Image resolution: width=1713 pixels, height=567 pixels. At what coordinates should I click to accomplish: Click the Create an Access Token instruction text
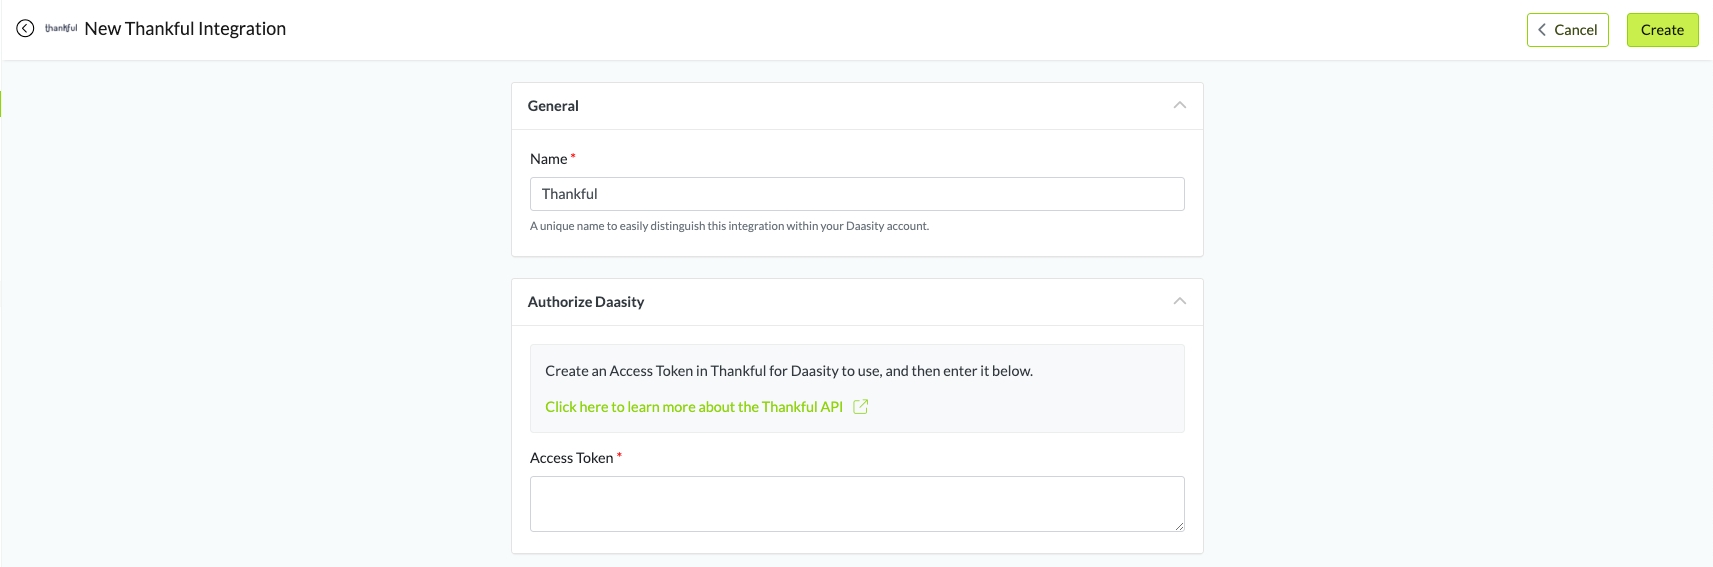(788, 371)
